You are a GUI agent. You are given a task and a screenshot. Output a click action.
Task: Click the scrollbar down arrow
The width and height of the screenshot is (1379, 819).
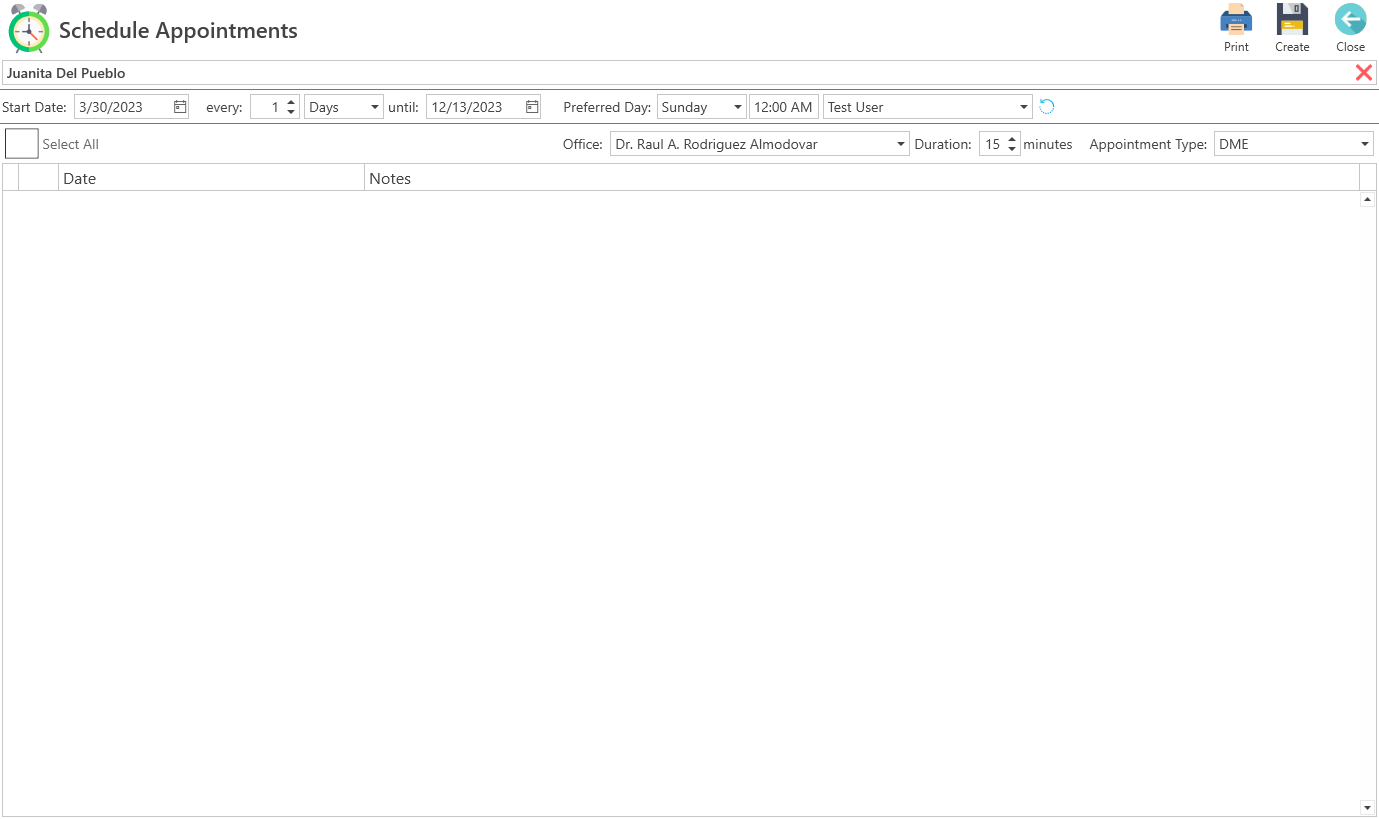[x=1367, y=807]
